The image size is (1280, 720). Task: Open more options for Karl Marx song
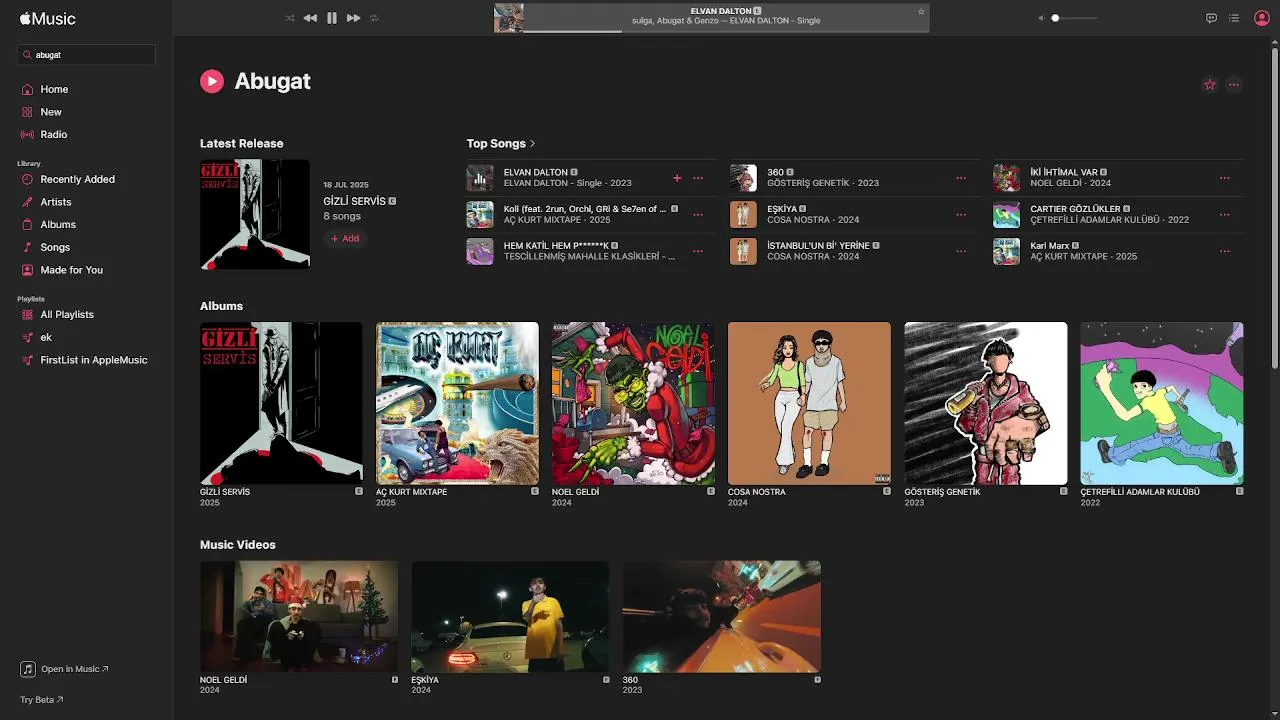[x=1225, y=251]
